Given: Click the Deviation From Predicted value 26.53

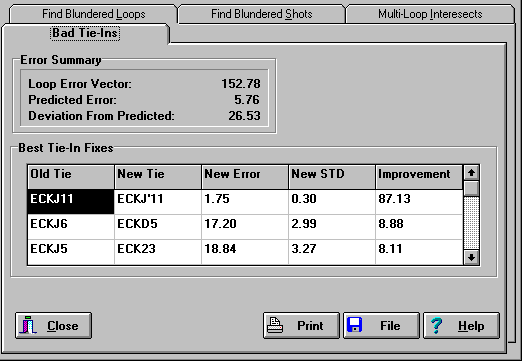Looking at the screenshot, I should (x=244, y=116).
